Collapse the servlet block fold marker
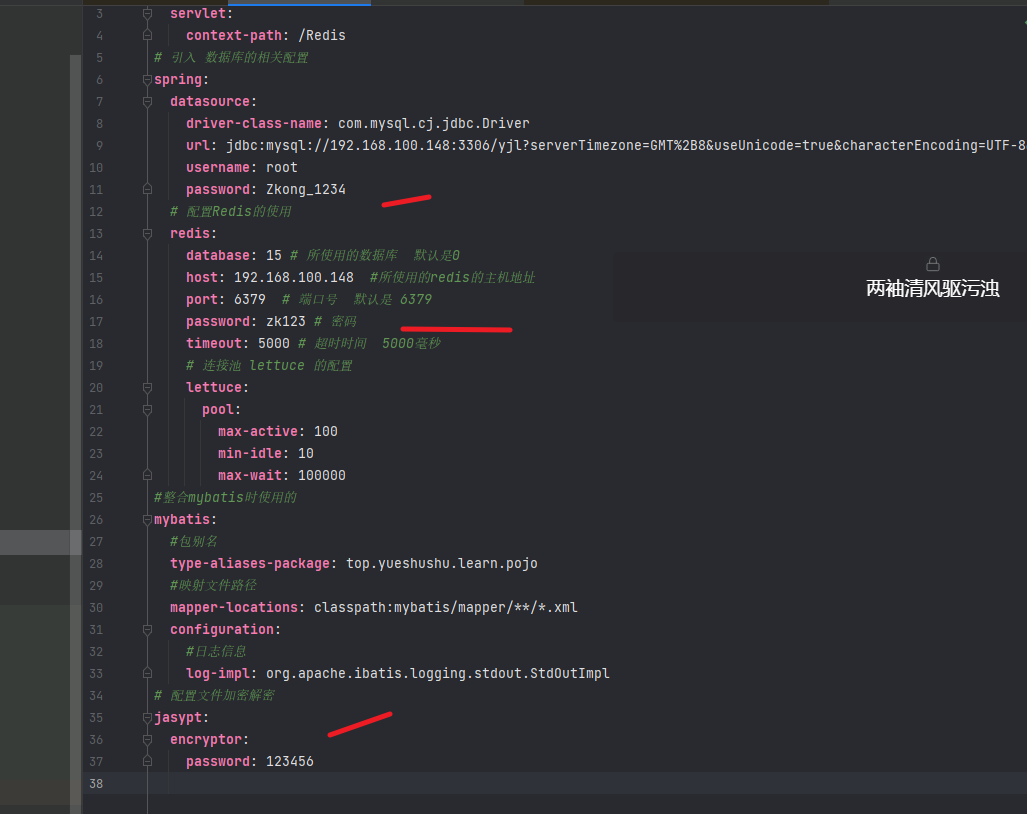 147,13
